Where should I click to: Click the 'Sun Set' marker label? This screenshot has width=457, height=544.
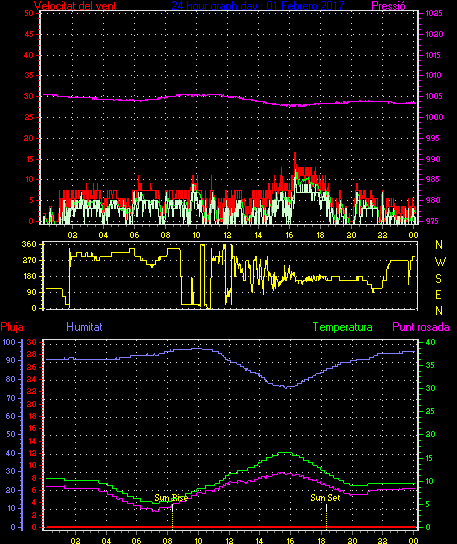click(x=325, y=498)
